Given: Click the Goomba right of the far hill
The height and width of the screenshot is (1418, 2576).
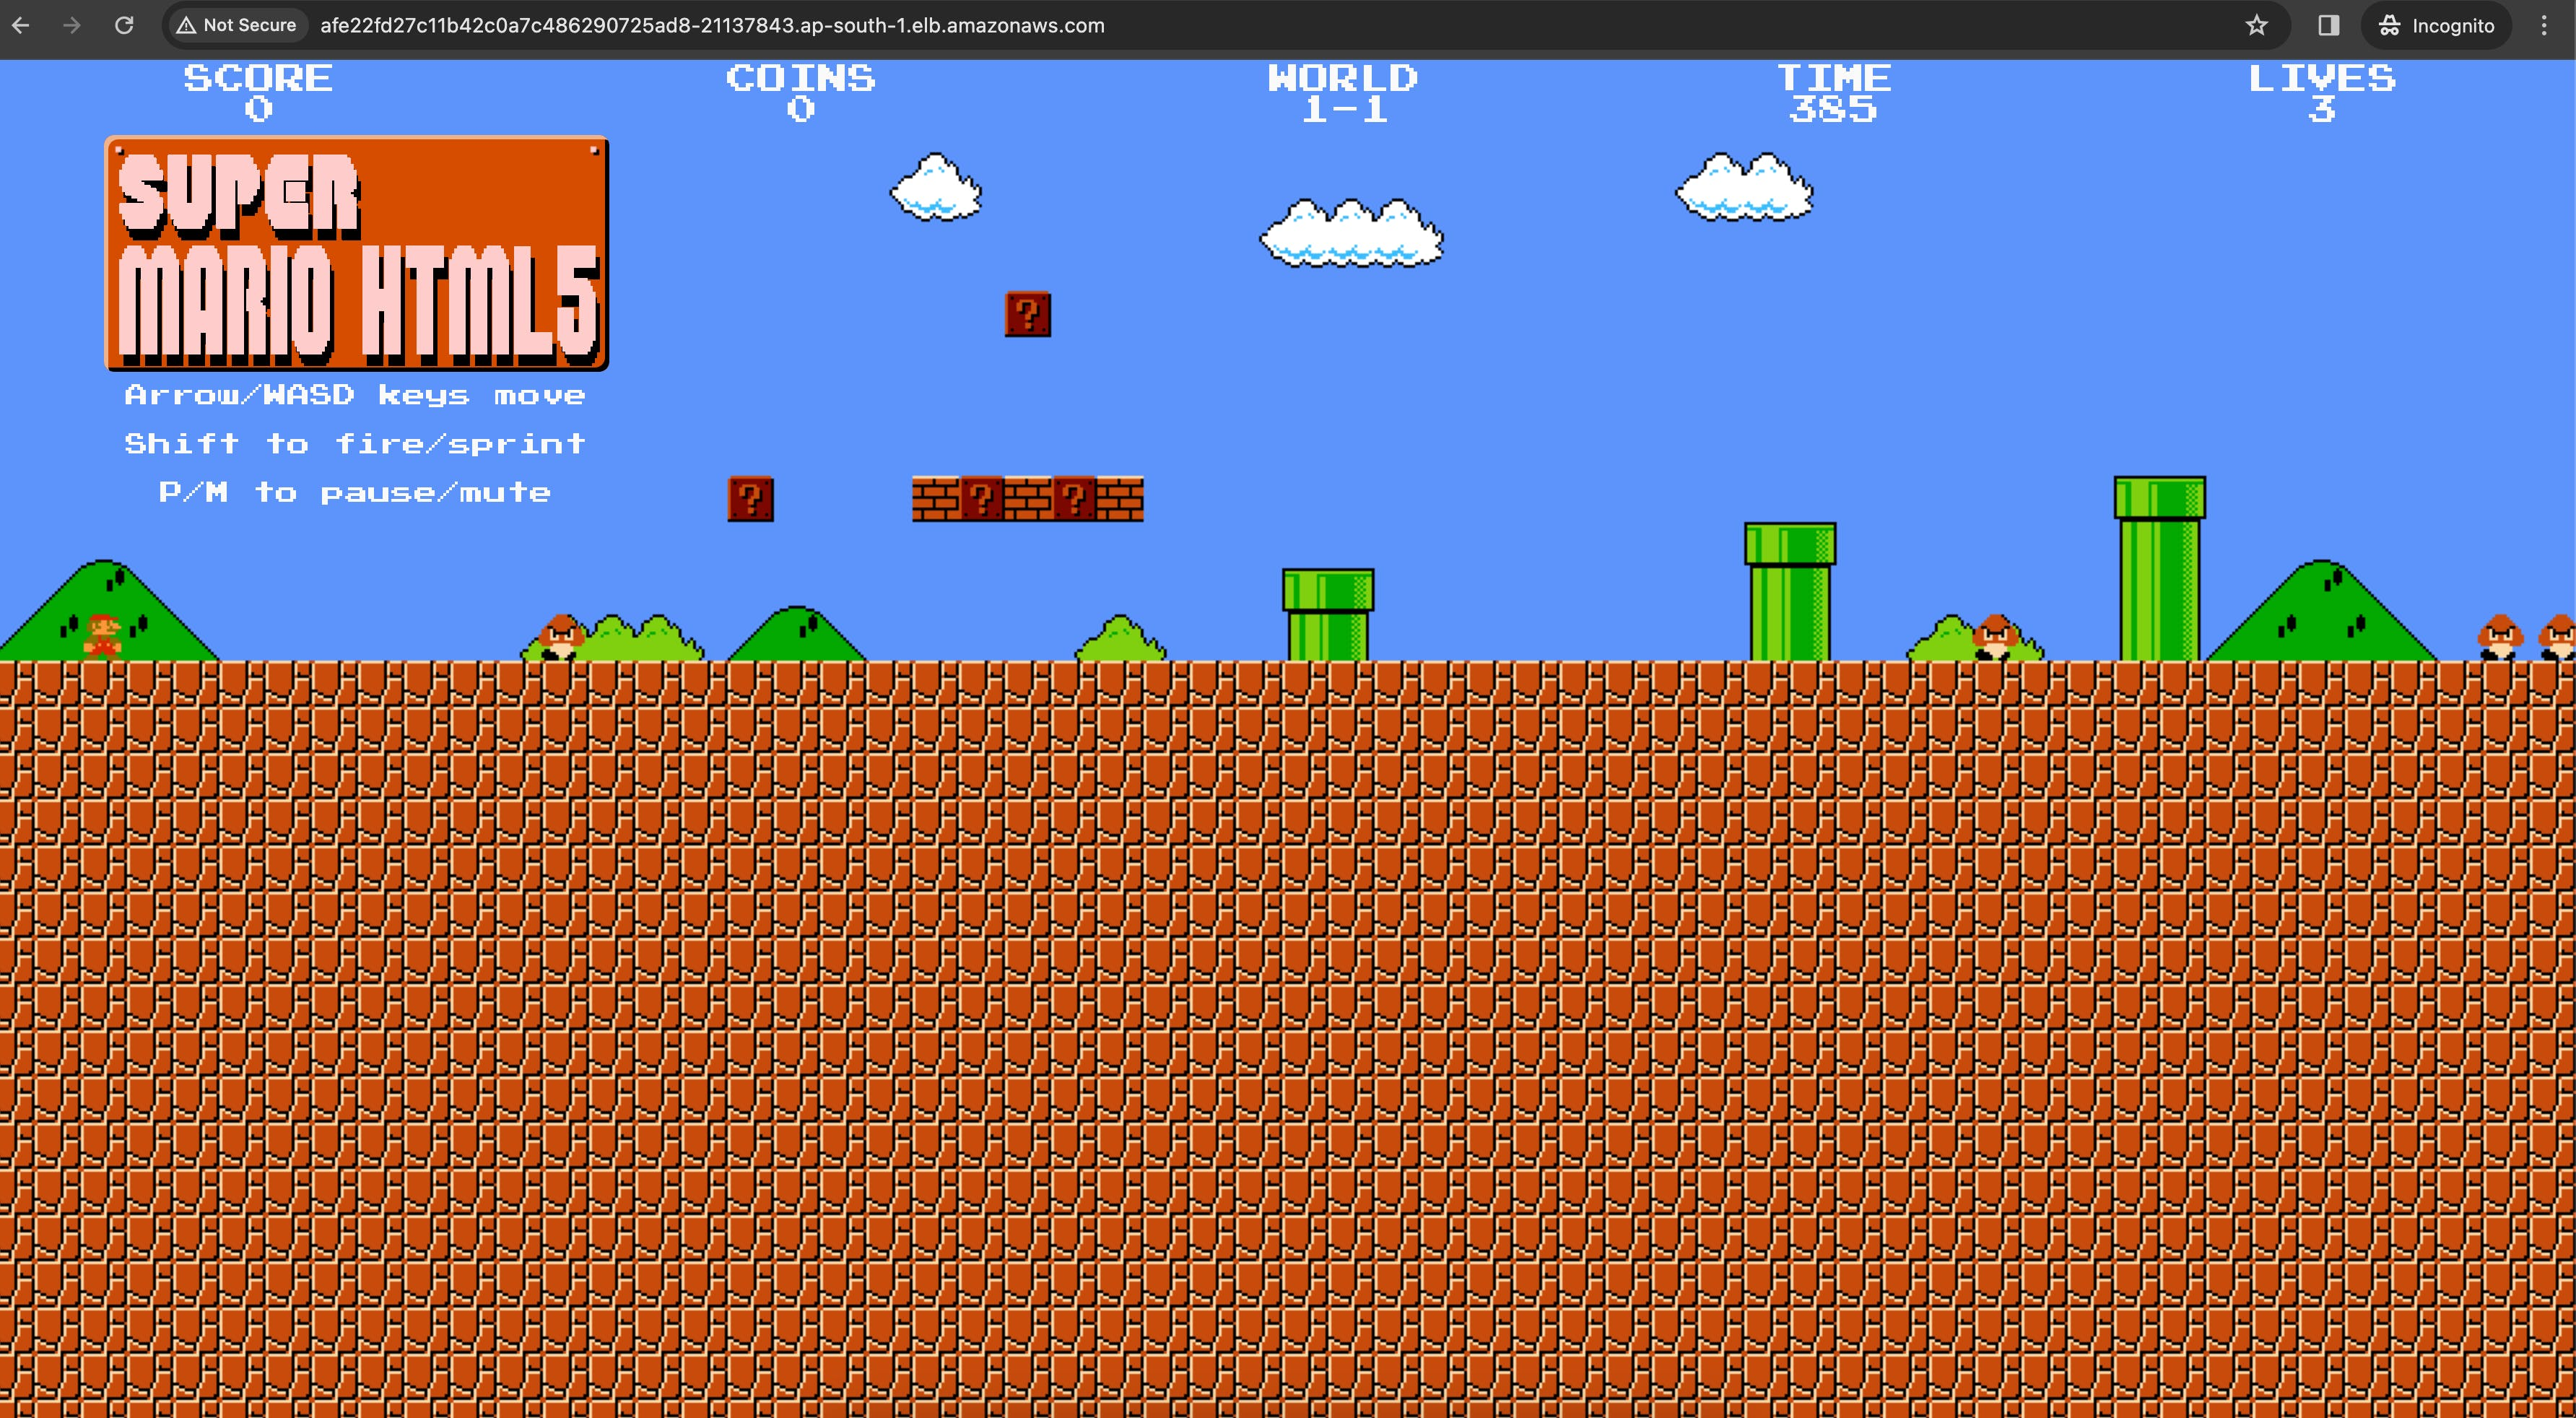Looking at the screenshot, I should click(x=2500, y=637).
